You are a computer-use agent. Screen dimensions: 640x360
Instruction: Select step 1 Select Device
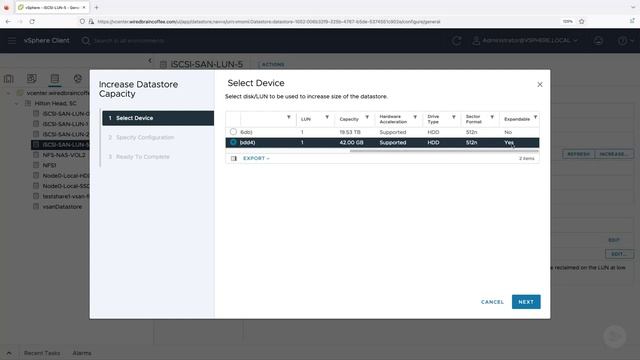158,118
